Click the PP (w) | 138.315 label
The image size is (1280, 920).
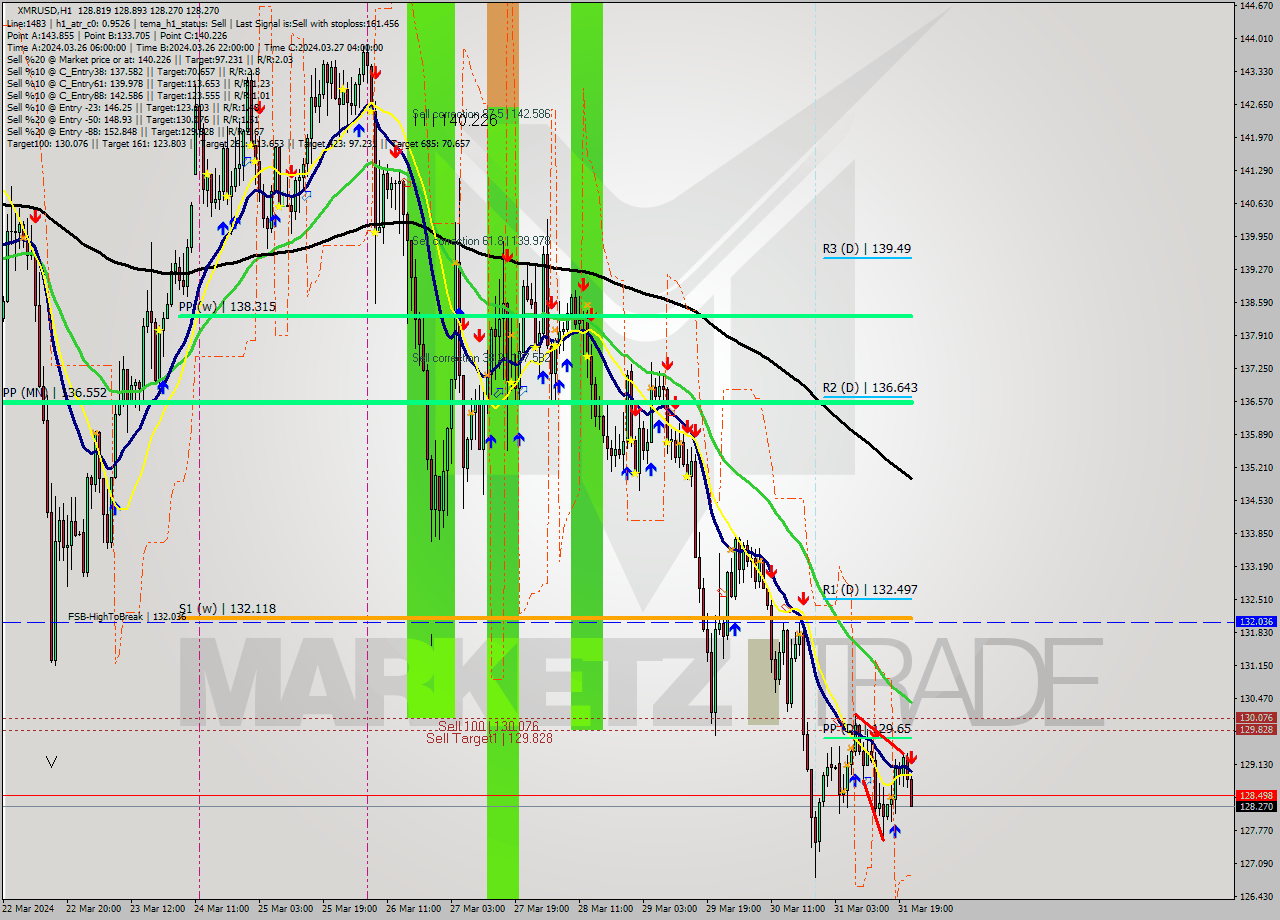(x=227, y=307)
